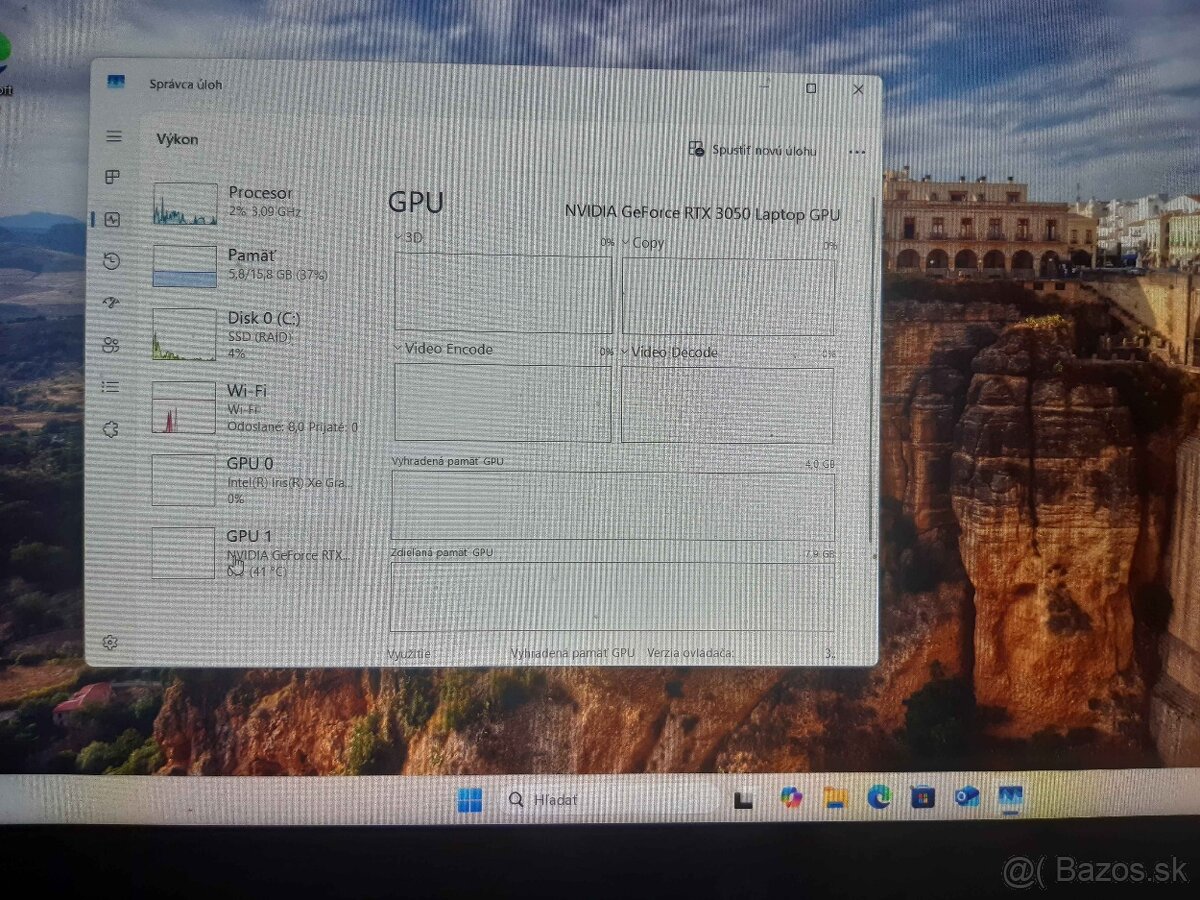The height and width of the screenshot is (900, 1200).
Task: Toggle the navigation pane with the hamburger icon
Action: tap(112, 137)
